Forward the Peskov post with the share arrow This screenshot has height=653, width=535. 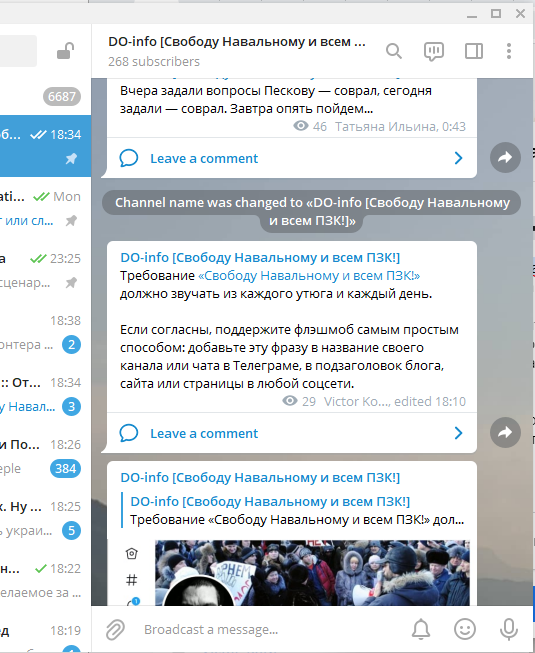tap(505, 157)
